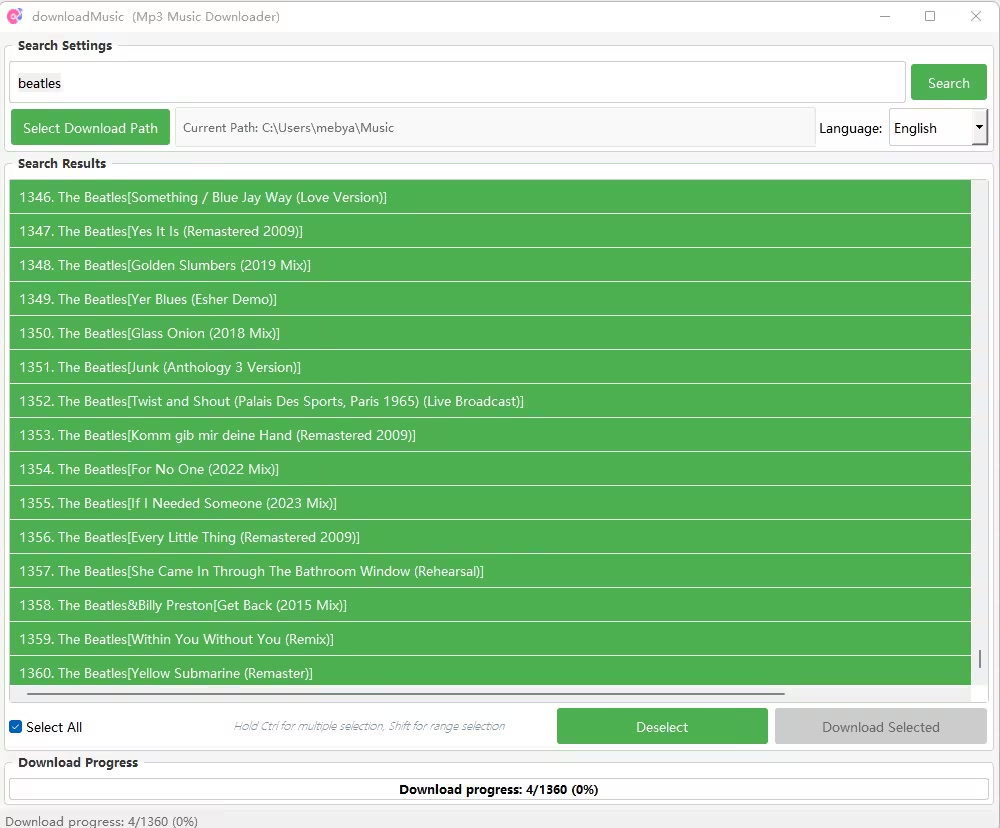Click Select Download Path button

[90, 128]
